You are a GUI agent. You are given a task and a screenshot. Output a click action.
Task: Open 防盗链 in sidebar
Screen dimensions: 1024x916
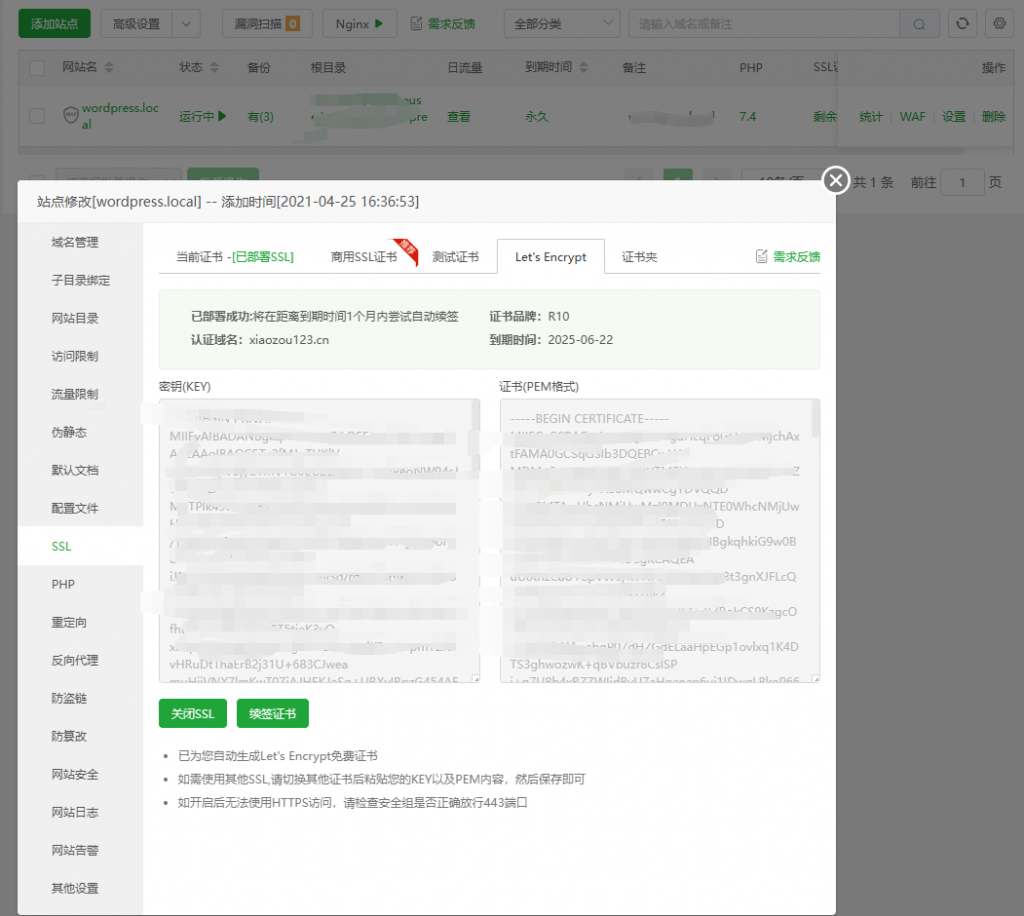[x=69, y=698]
